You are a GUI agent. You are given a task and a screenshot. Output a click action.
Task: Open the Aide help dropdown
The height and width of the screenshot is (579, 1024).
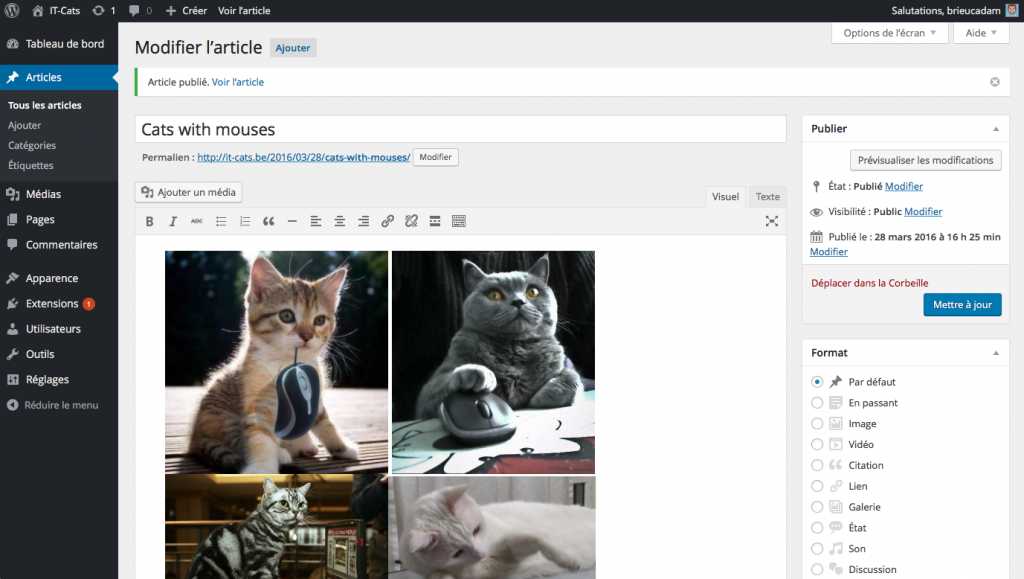pos(981,33)
